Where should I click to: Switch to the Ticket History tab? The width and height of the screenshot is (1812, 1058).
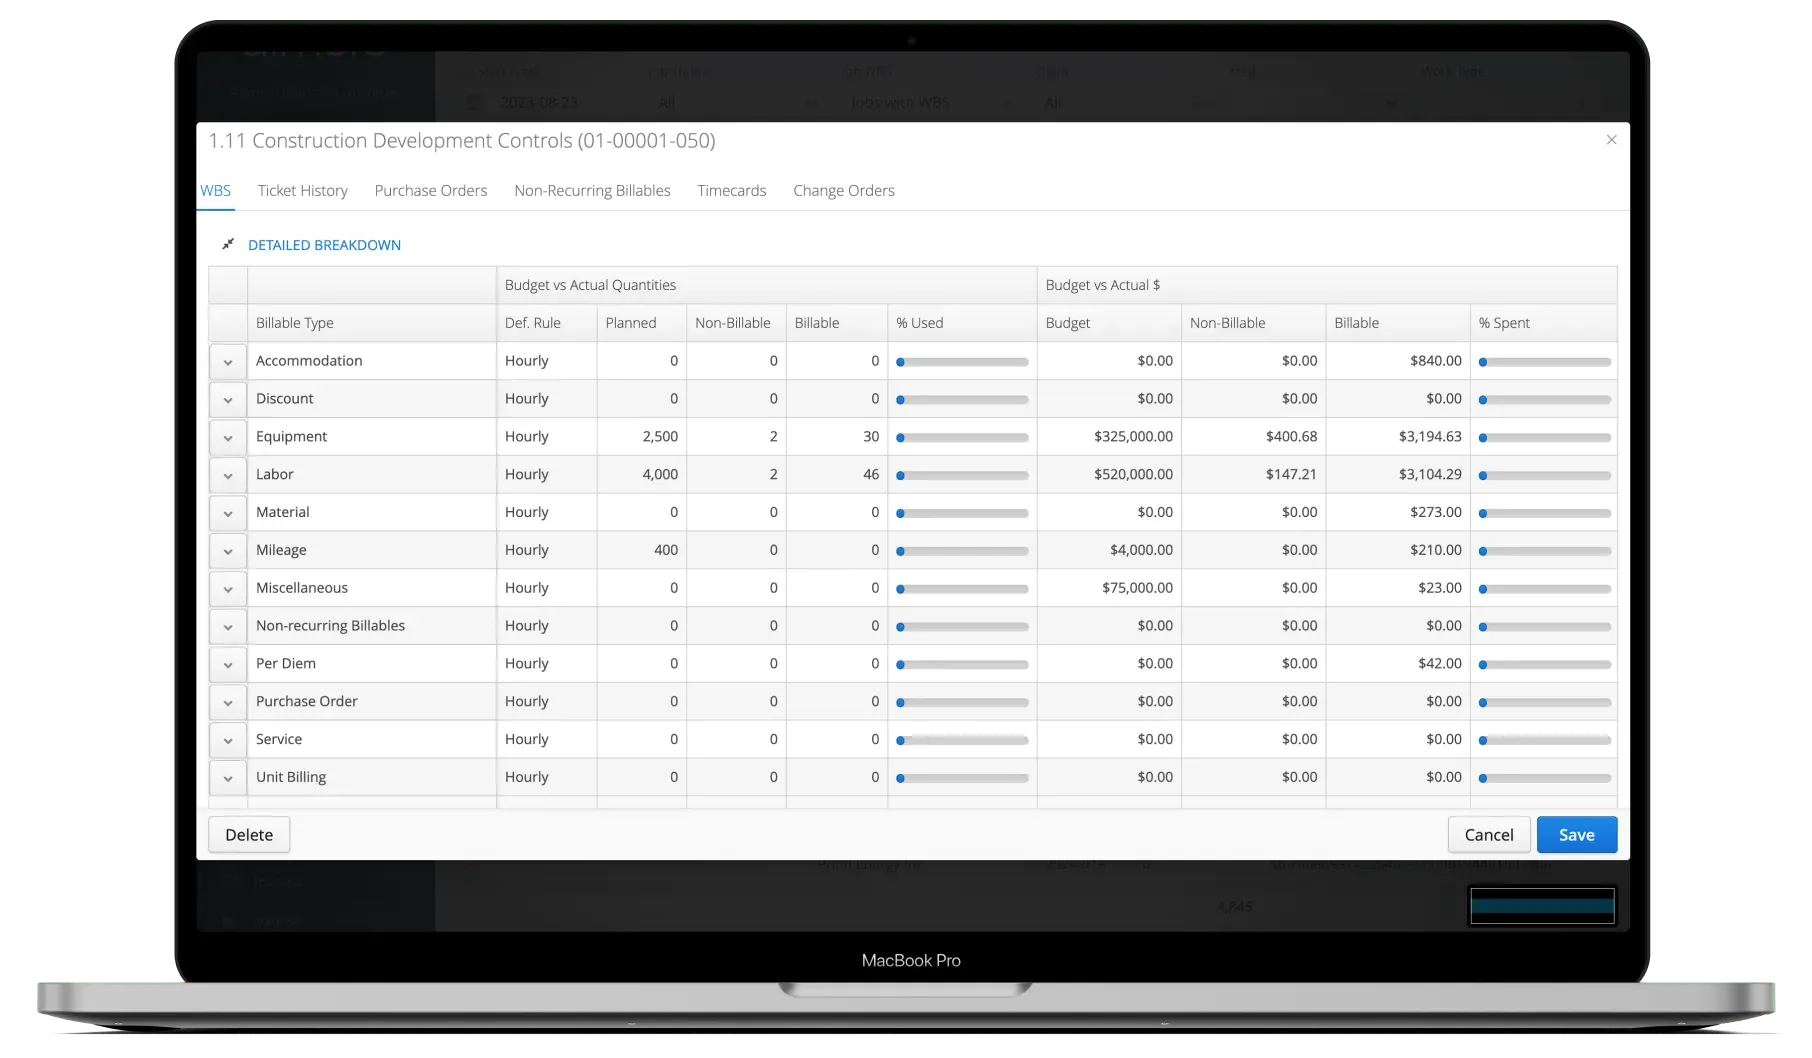click(x=302, y=190)
